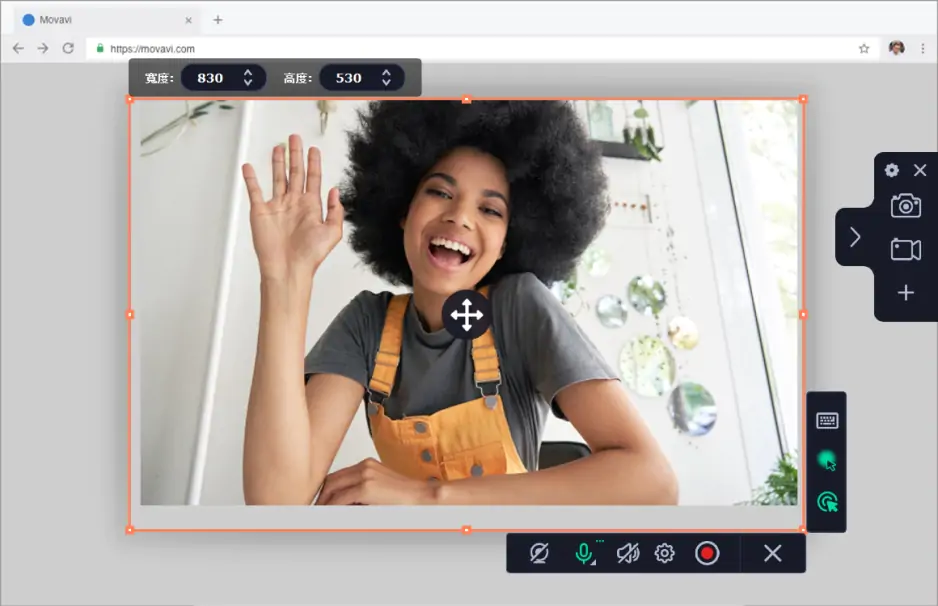Screen dimensions: 938x606
Task: Click the right-middle edge handle of capture frame
Action: coord(803,315)
